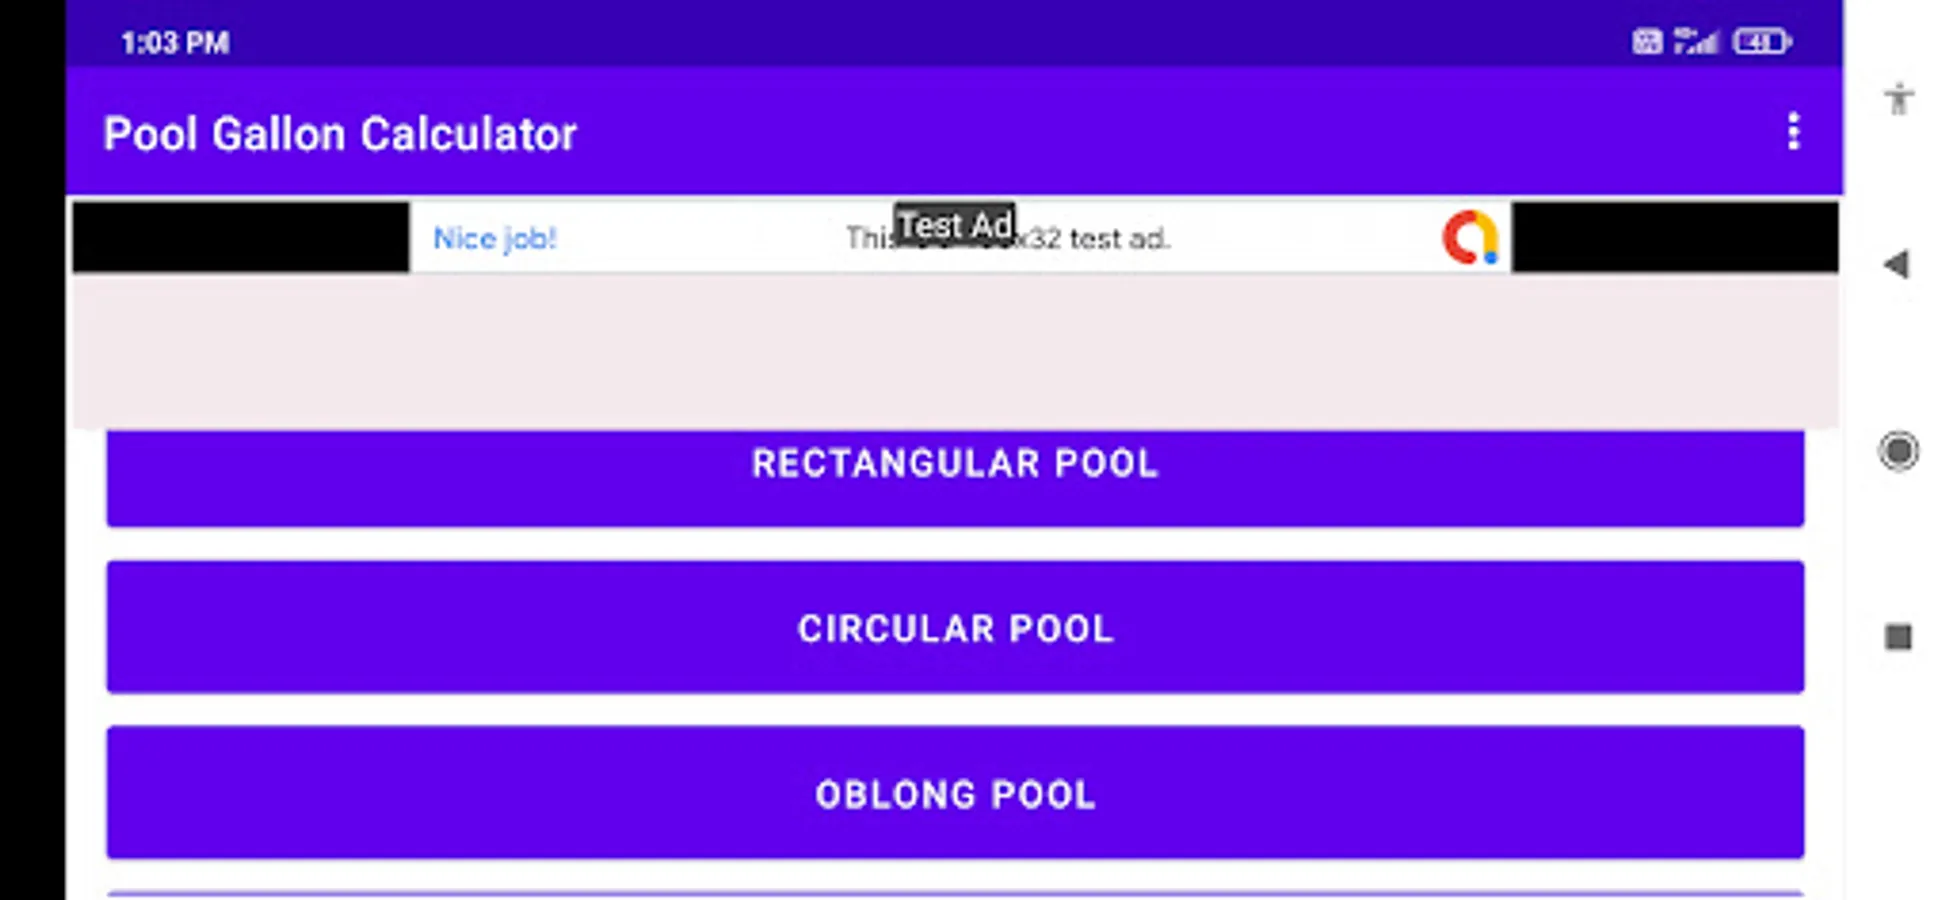Screen dimensions: 1953x900
Task: Open the Oblong Pool calculator
Action: tap(955, 793)
